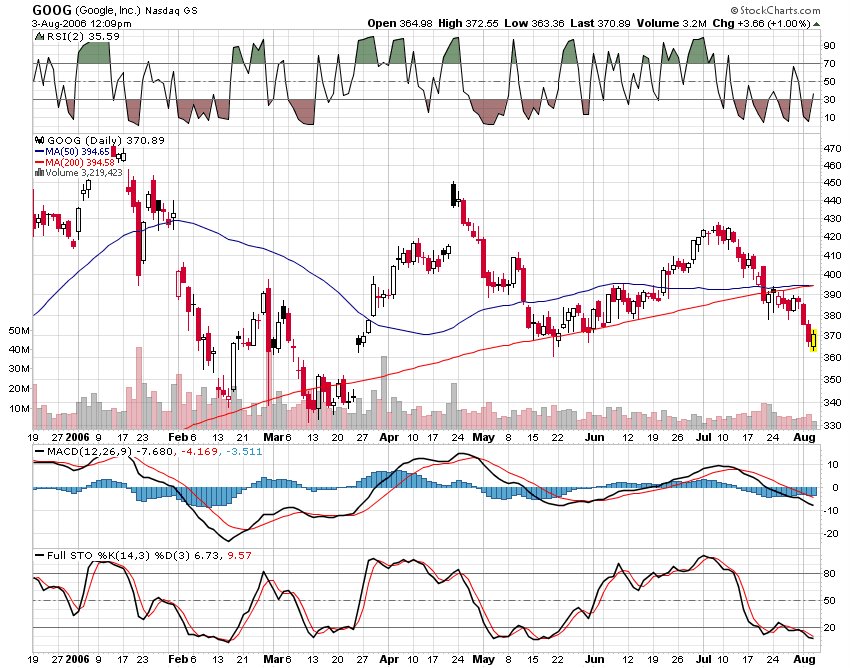Click the MACD(12,26,9) indicator label
The height and width of the screenshot is (668, 850).
click(88, 451)
